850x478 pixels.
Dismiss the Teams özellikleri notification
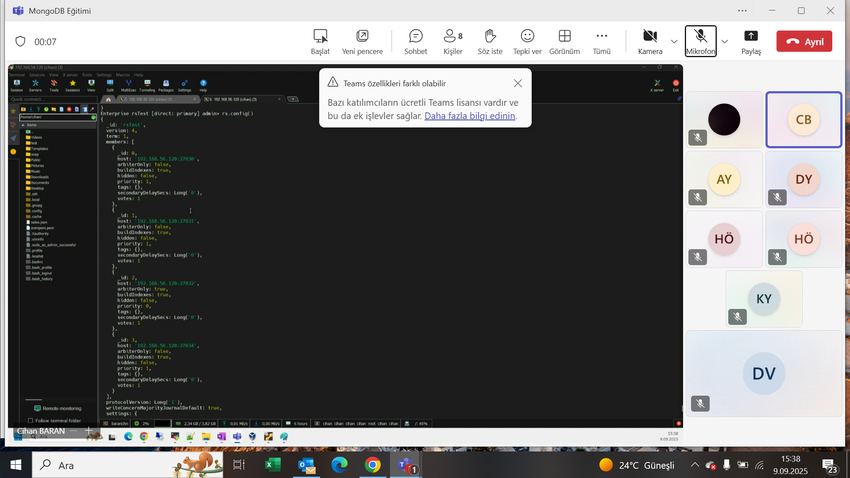coord(518,83)
